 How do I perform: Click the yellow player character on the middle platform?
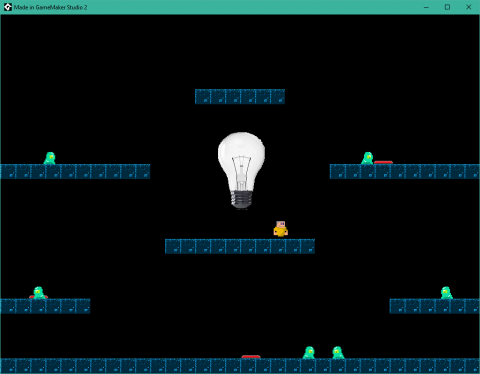coord(281,229)
